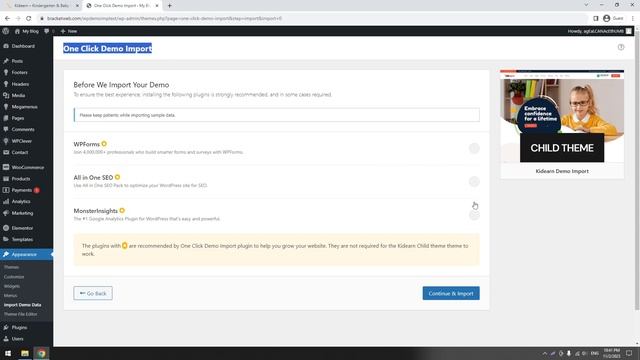The height and width of the screenshot is (360, 640).
Task: Open Footers in the admin sidebar
Action: point(19,72)
